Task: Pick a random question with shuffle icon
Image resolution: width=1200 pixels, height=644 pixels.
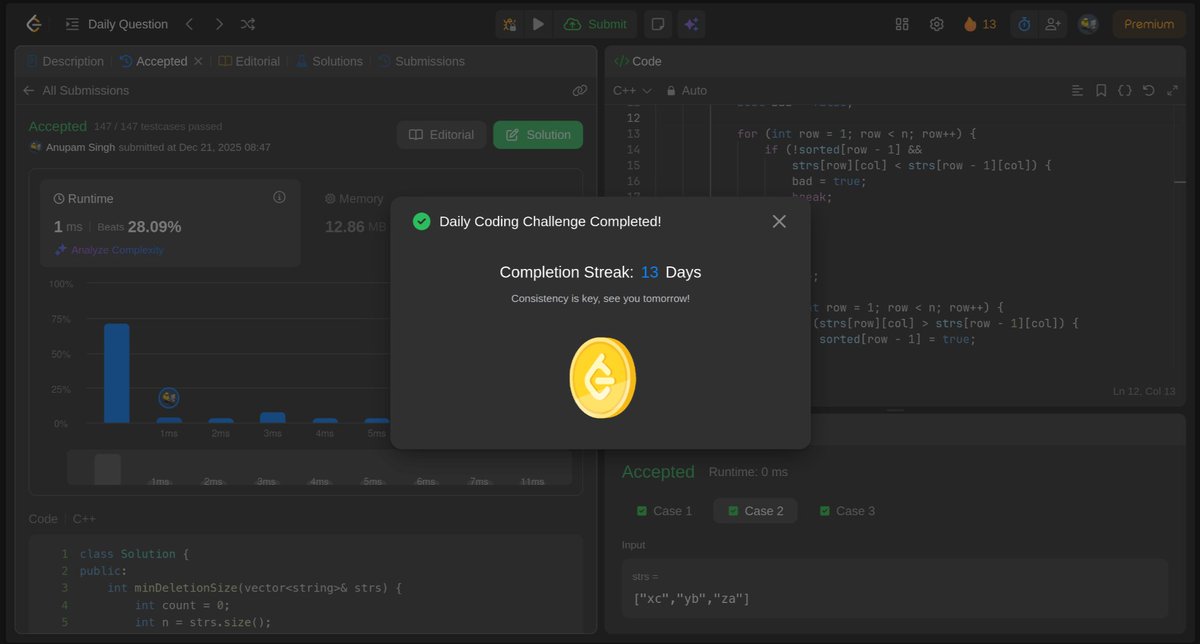Action: [248, 24]
